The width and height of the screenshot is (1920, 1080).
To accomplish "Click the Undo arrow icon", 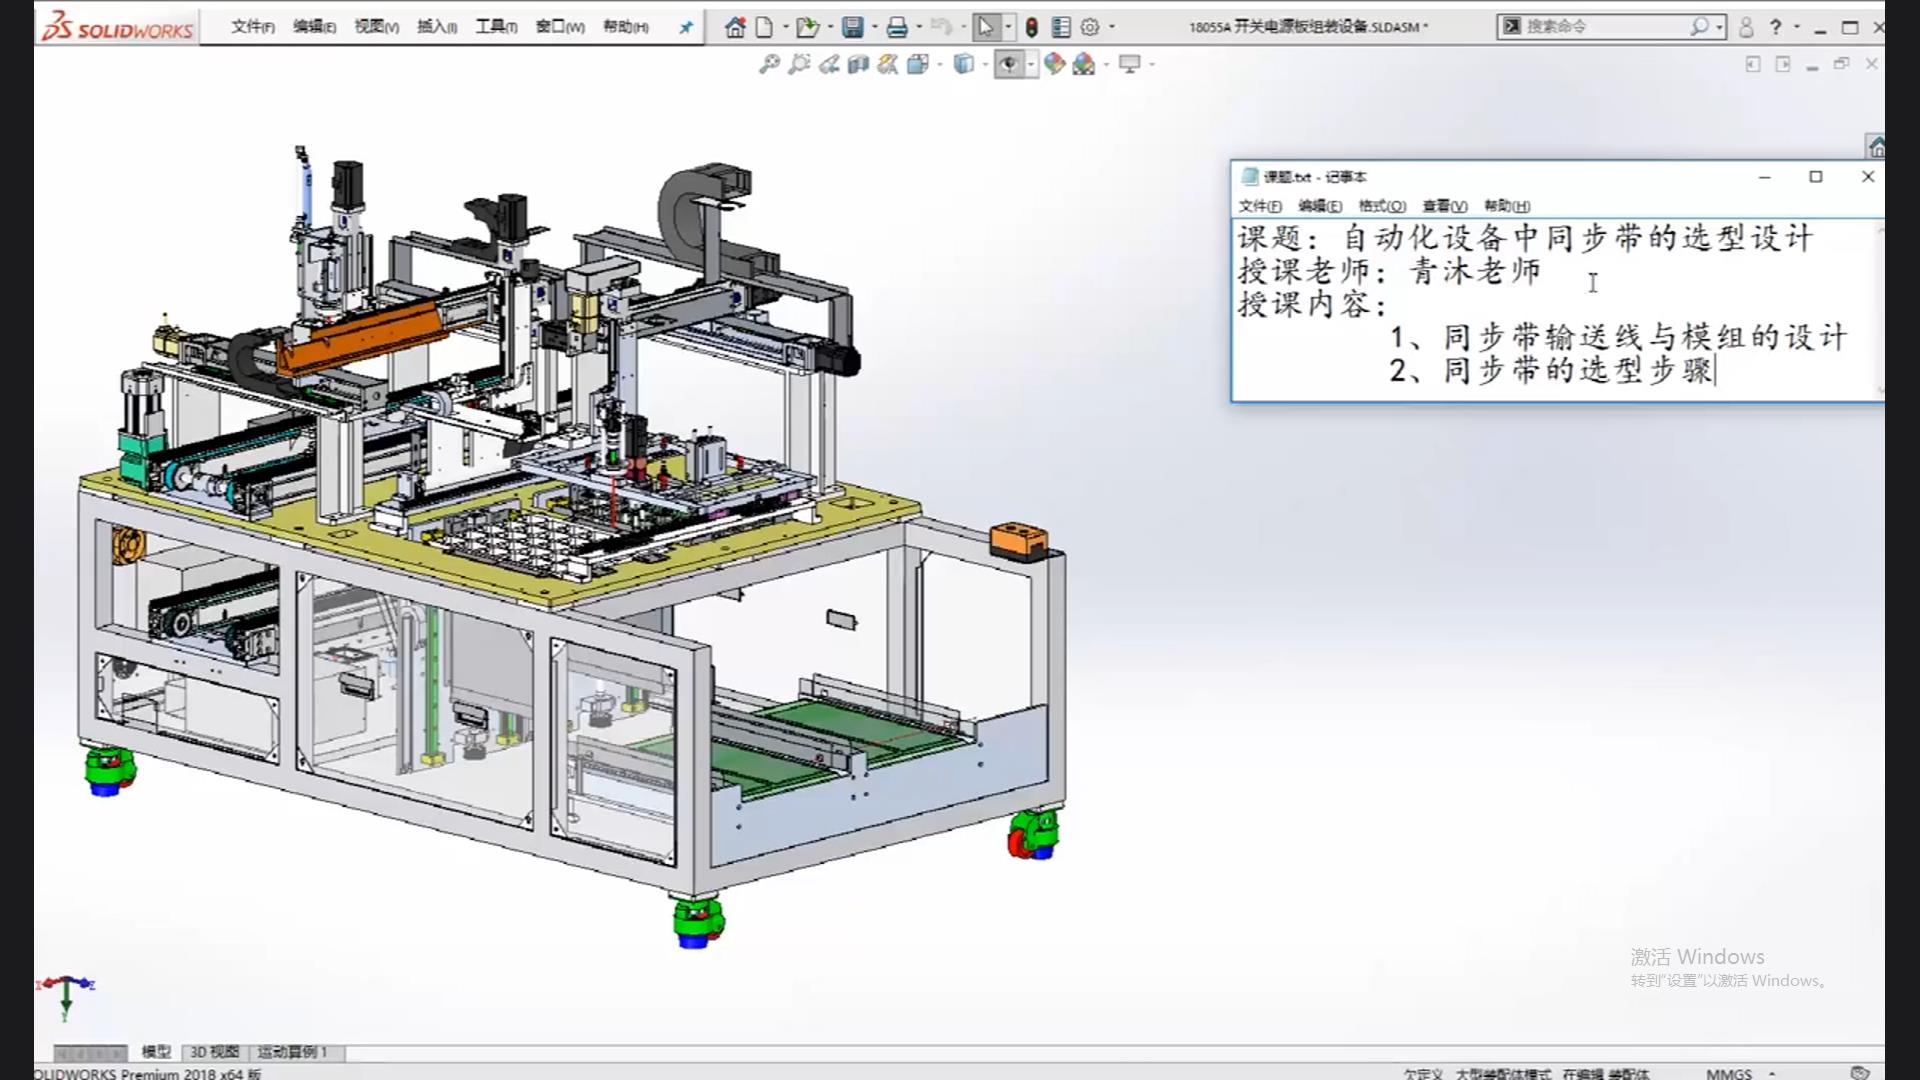I will tap(941, 27).
